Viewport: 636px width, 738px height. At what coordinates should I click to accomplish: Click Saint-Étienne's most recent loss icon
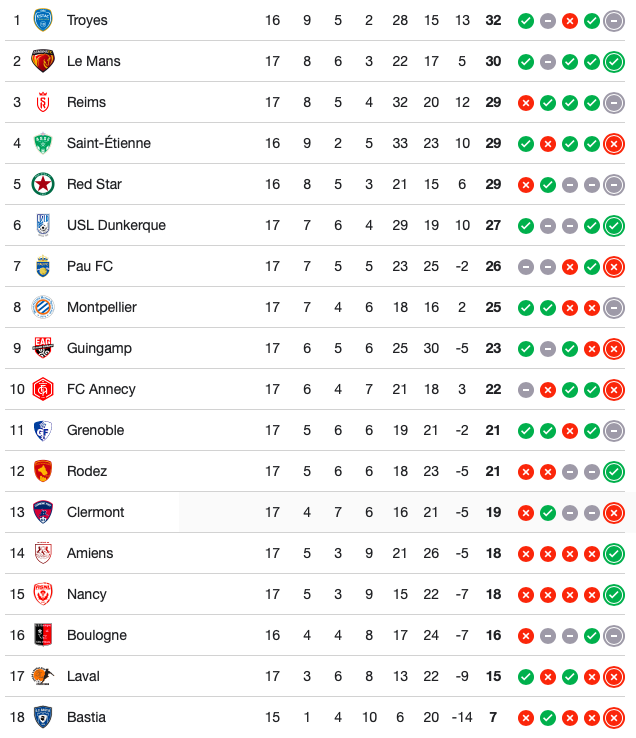[x=614, y=144]
